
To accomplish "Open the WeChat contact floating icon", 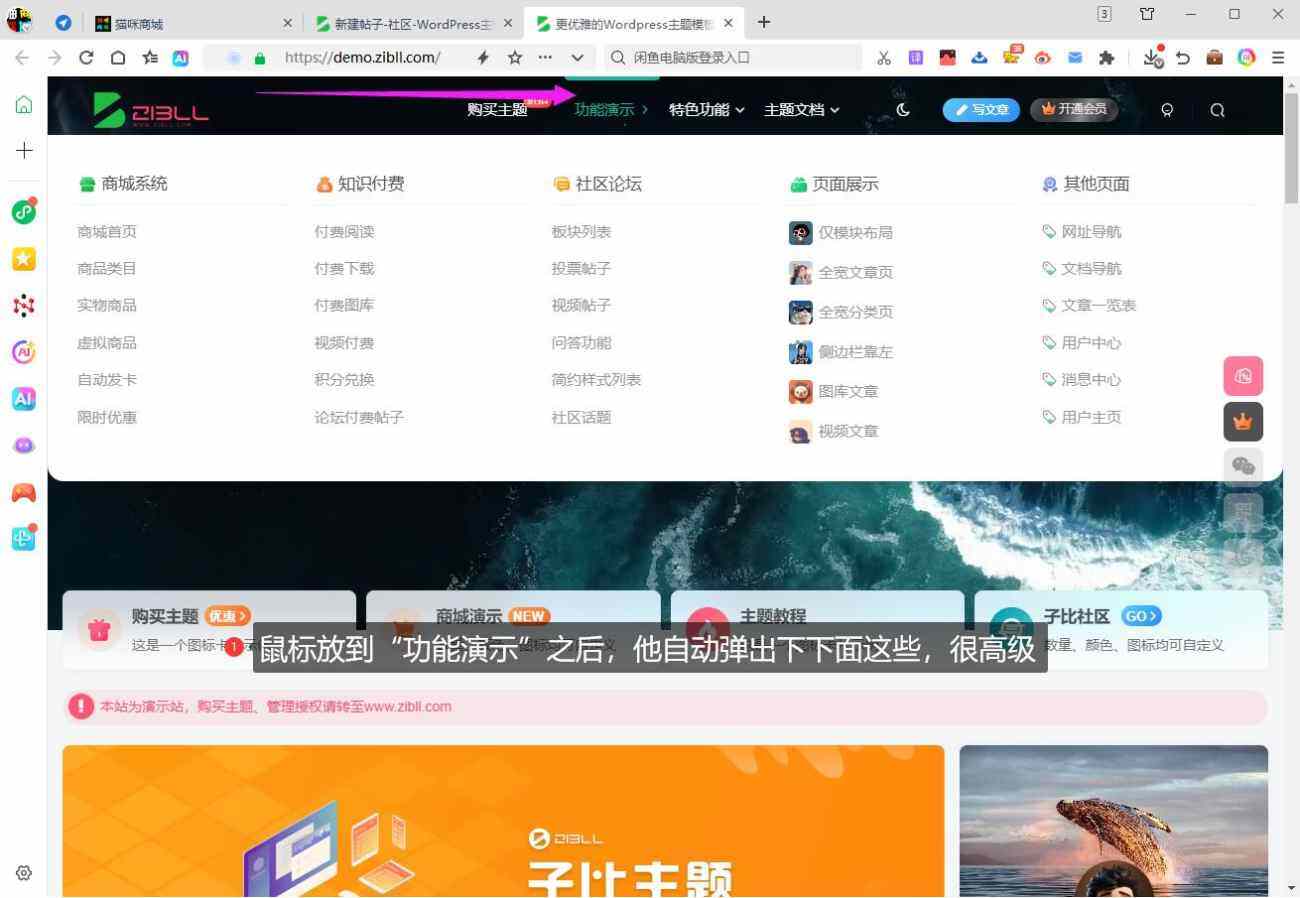I will point(1243,466).
